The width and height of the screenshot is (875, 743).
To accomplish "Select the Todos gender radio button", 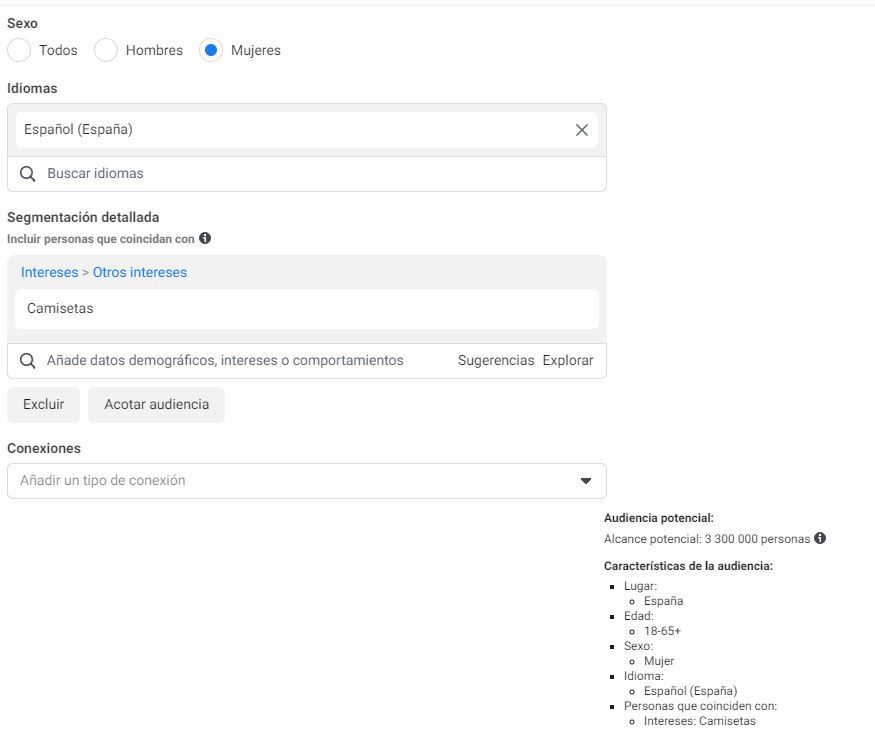I will pos(19,50).
